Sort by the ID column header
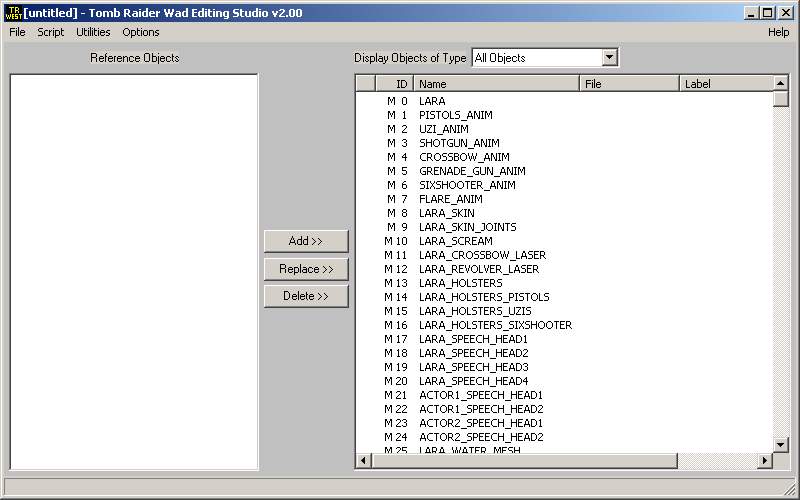The width and height of the screenshot is (800, 500). point(394,84)
